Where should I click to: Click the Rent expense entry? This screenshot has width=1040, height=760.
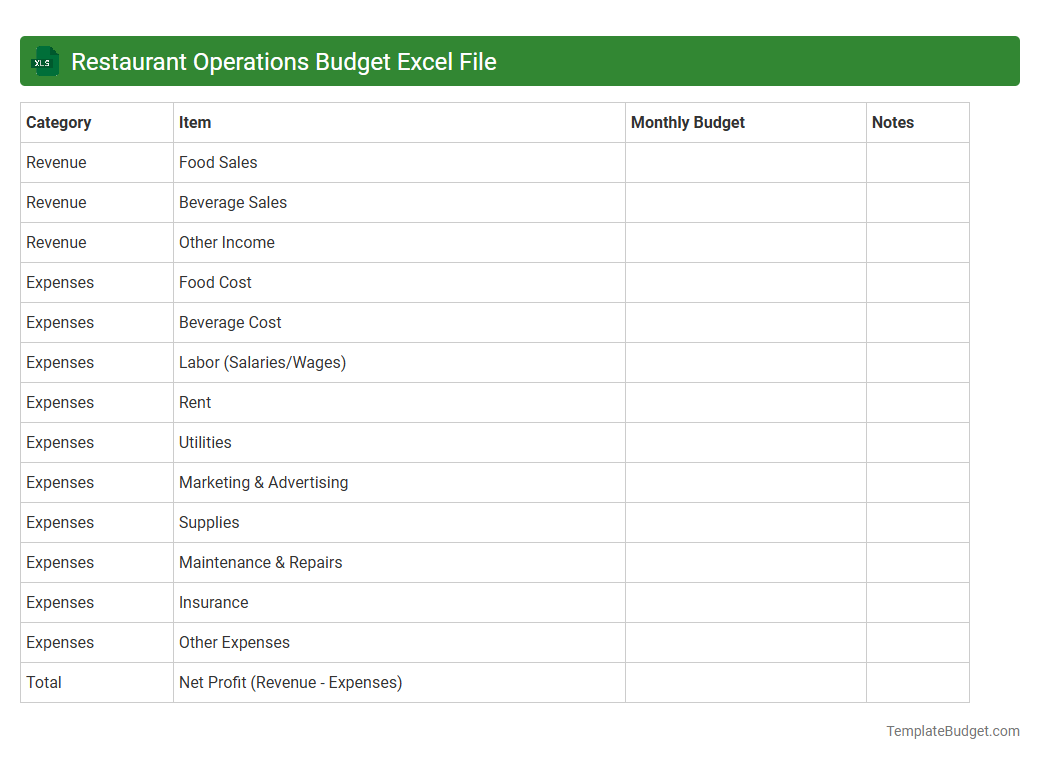pyautogui.click(x=195, y=402)
